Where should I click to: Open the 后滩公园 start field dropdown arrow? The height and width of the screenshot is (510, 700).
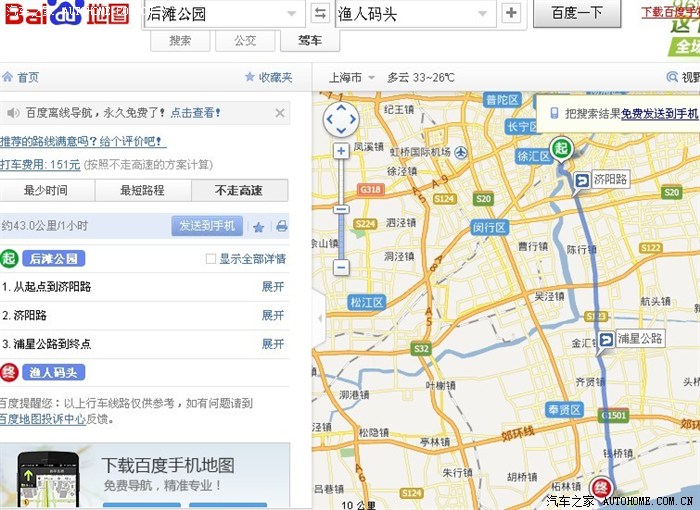click(291, 14)
